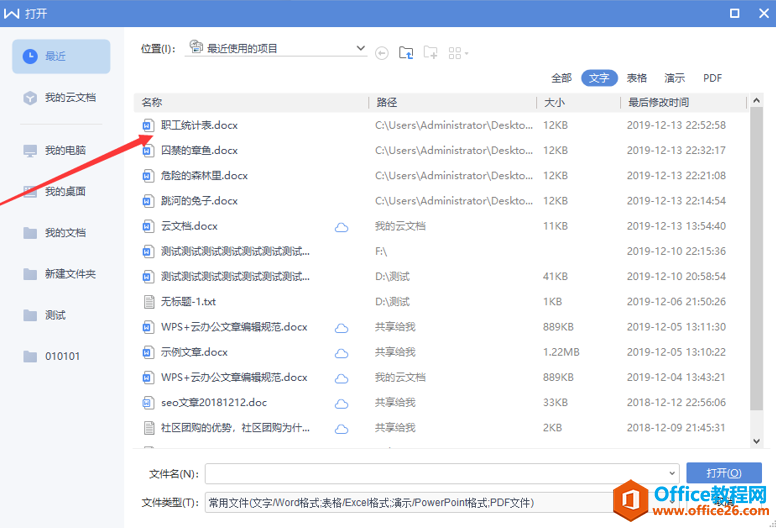The image size is (776, 528).
Task: Click the scrollbar up arrow
Action: (x=756, y=100)
